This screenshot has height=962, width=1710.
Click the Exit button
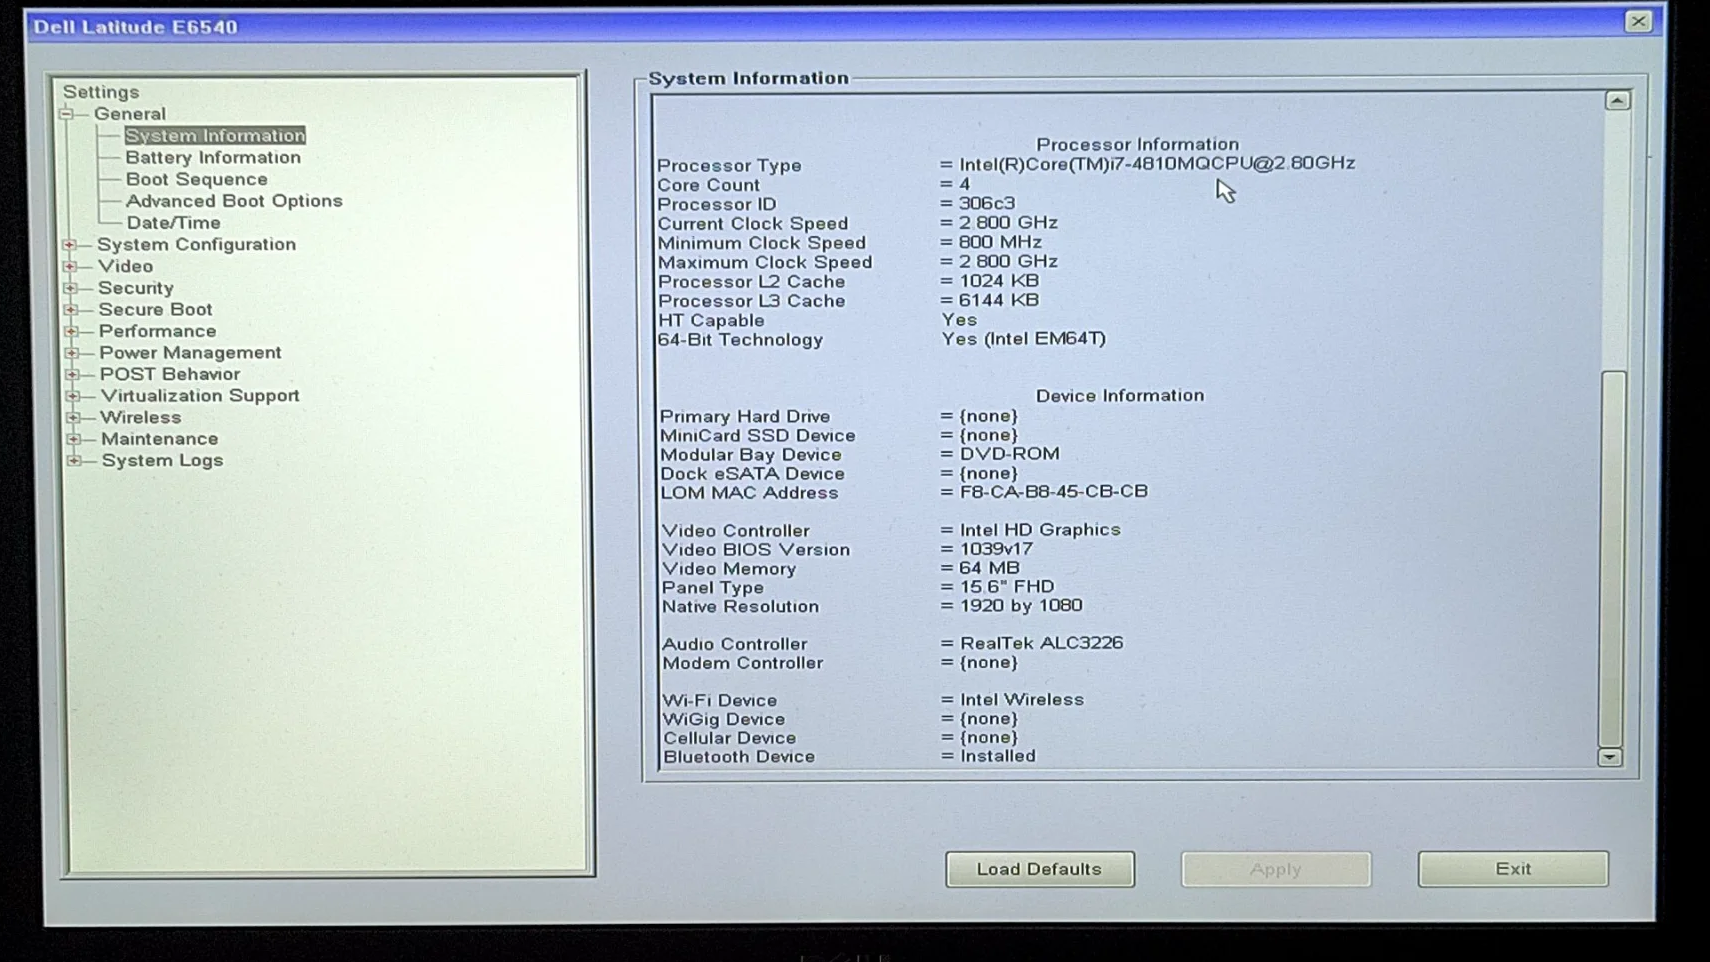(1513, 869)
